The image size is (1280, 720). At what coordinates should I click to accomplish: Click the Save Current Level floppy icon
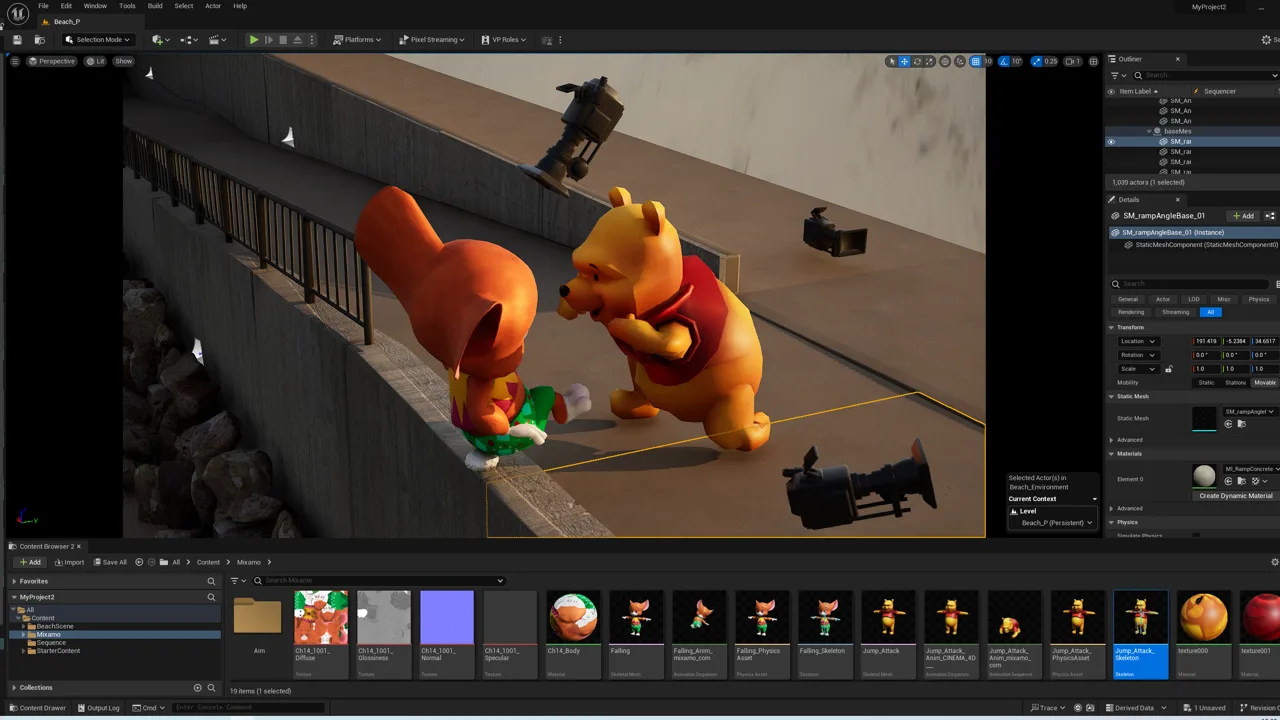17,40
